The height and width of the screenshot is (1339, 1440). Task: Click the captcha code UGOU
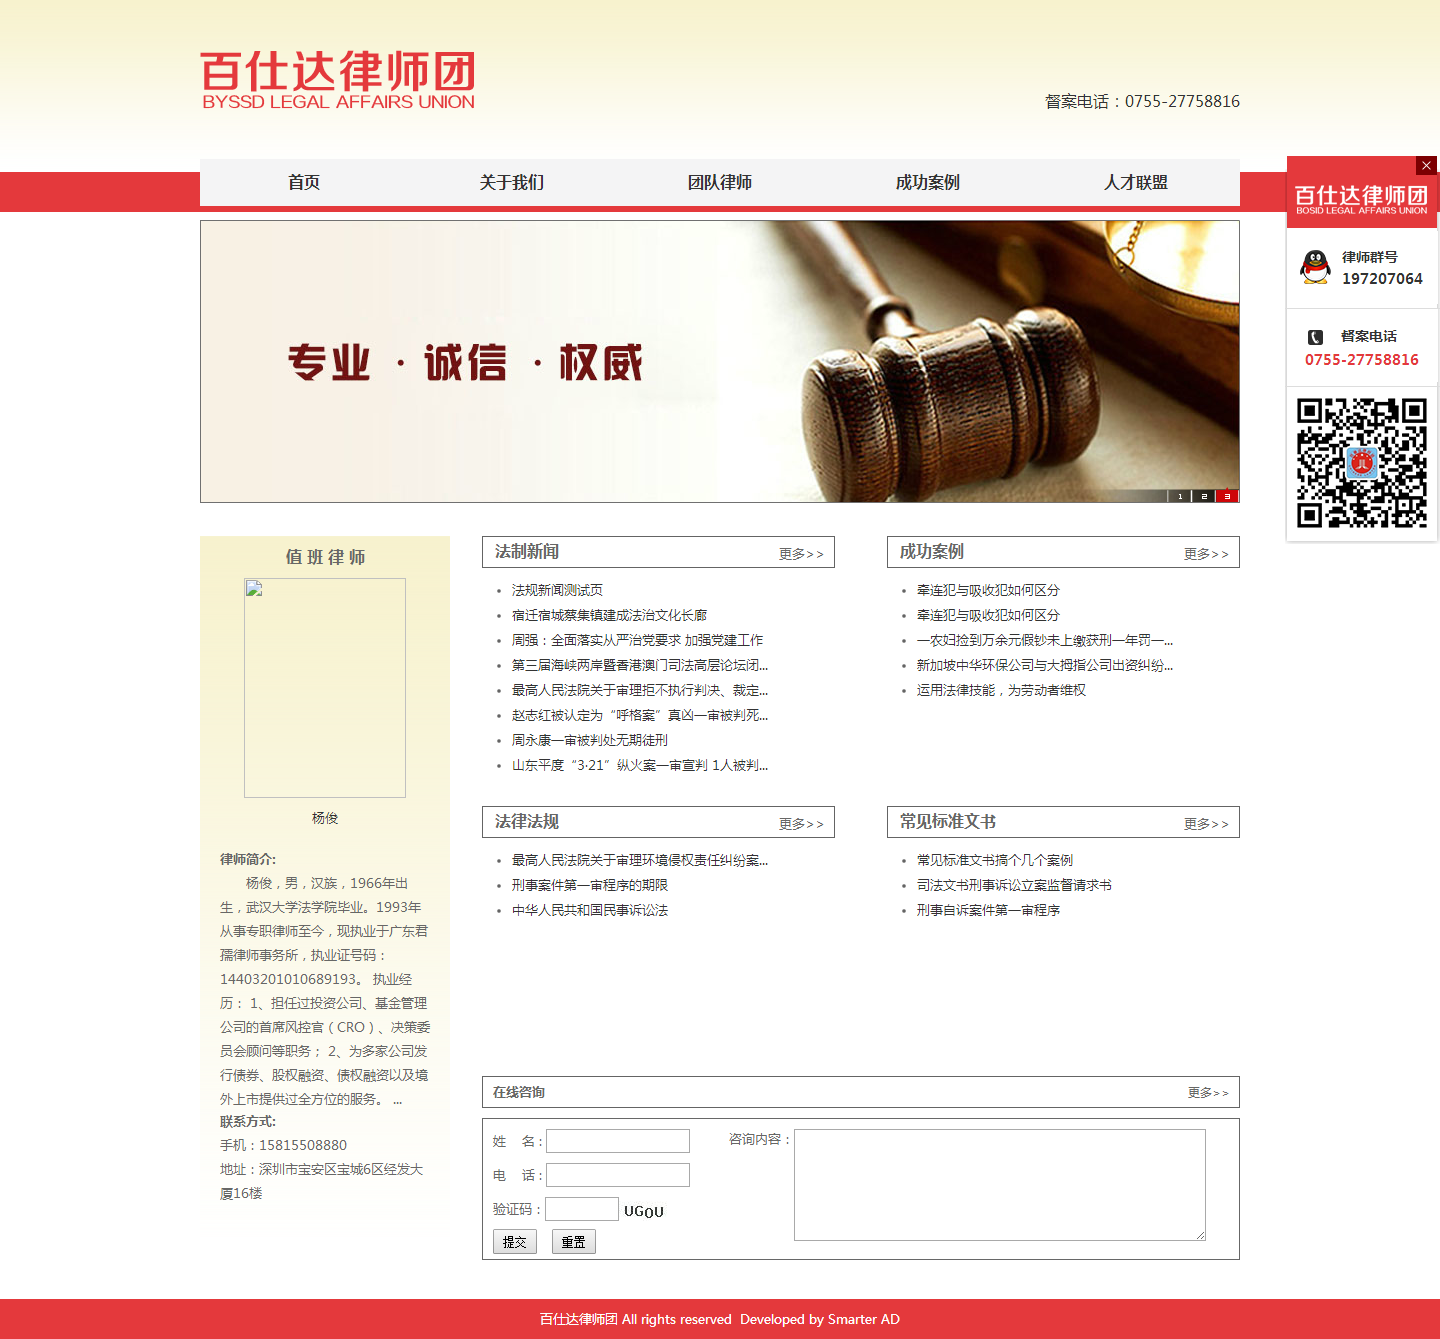pyautogui.click(x=643, y=1210)
